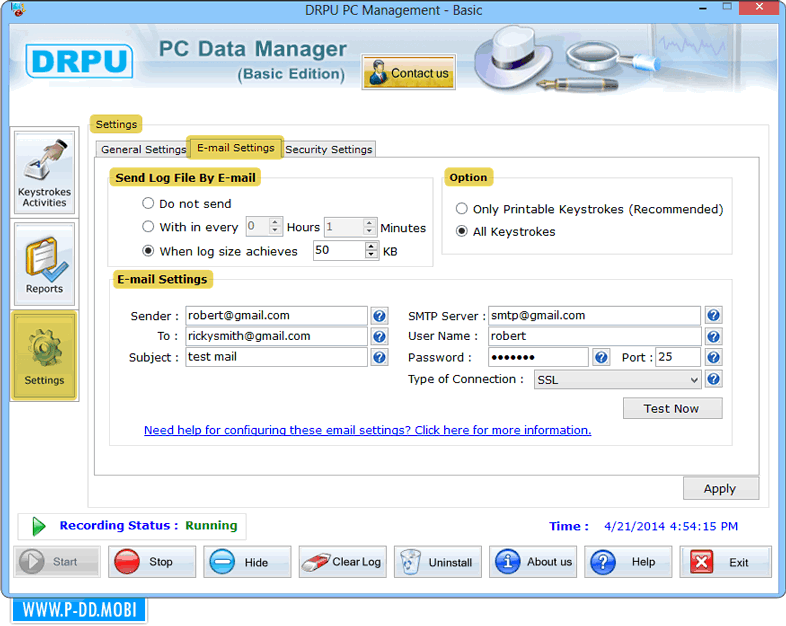786x626 pixels.
Task: Open email settings help information link
Action: [x=367, y=430]
